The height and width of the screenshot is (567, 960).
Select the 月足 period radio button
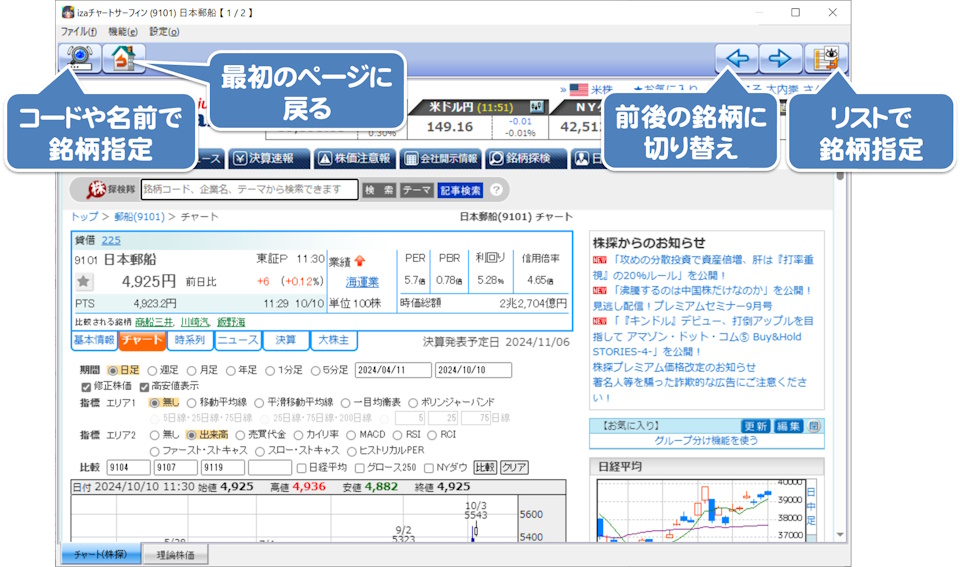(x=192, y=370)
